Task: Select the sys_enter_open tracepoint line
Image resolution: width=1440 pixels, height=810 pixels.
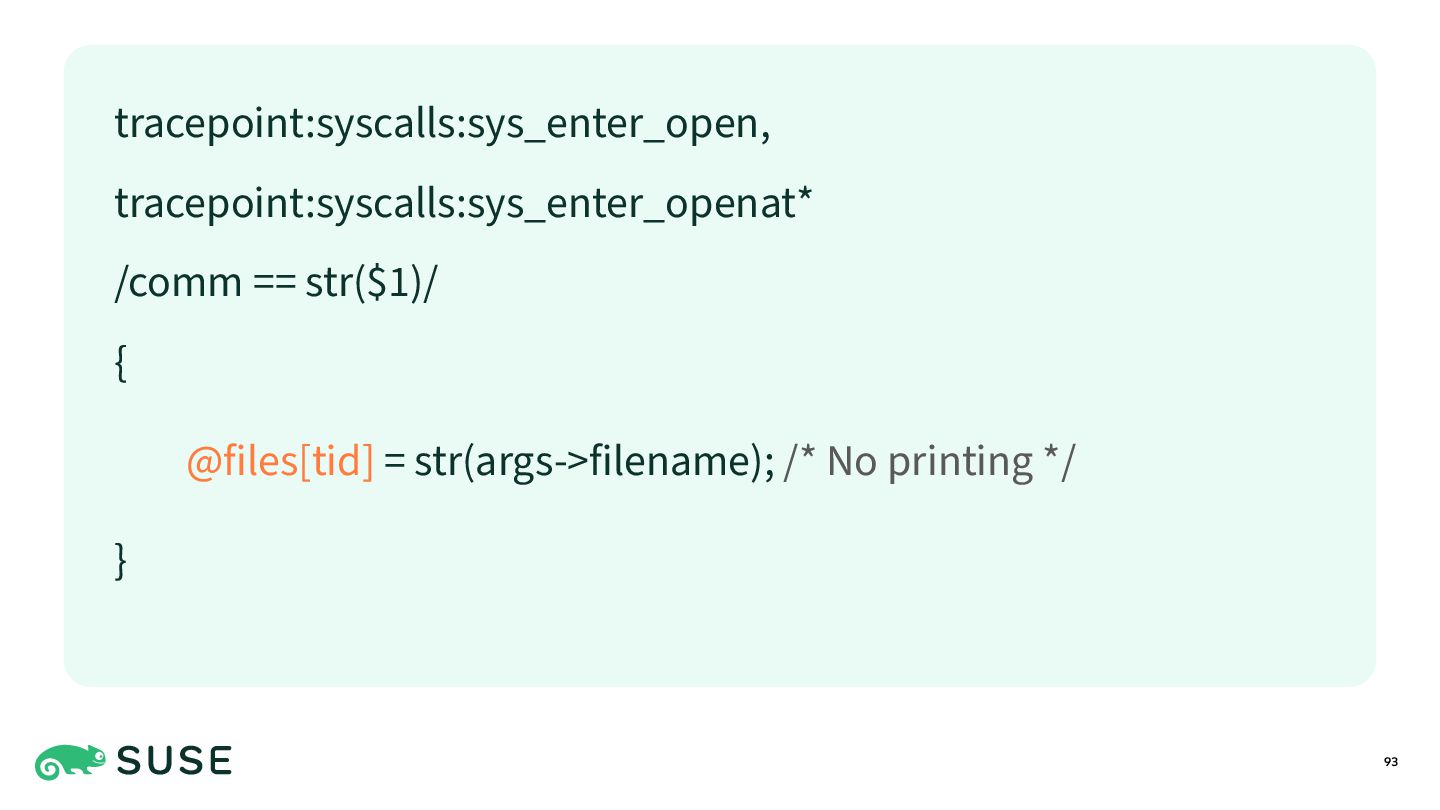Action: coord(443,124)
